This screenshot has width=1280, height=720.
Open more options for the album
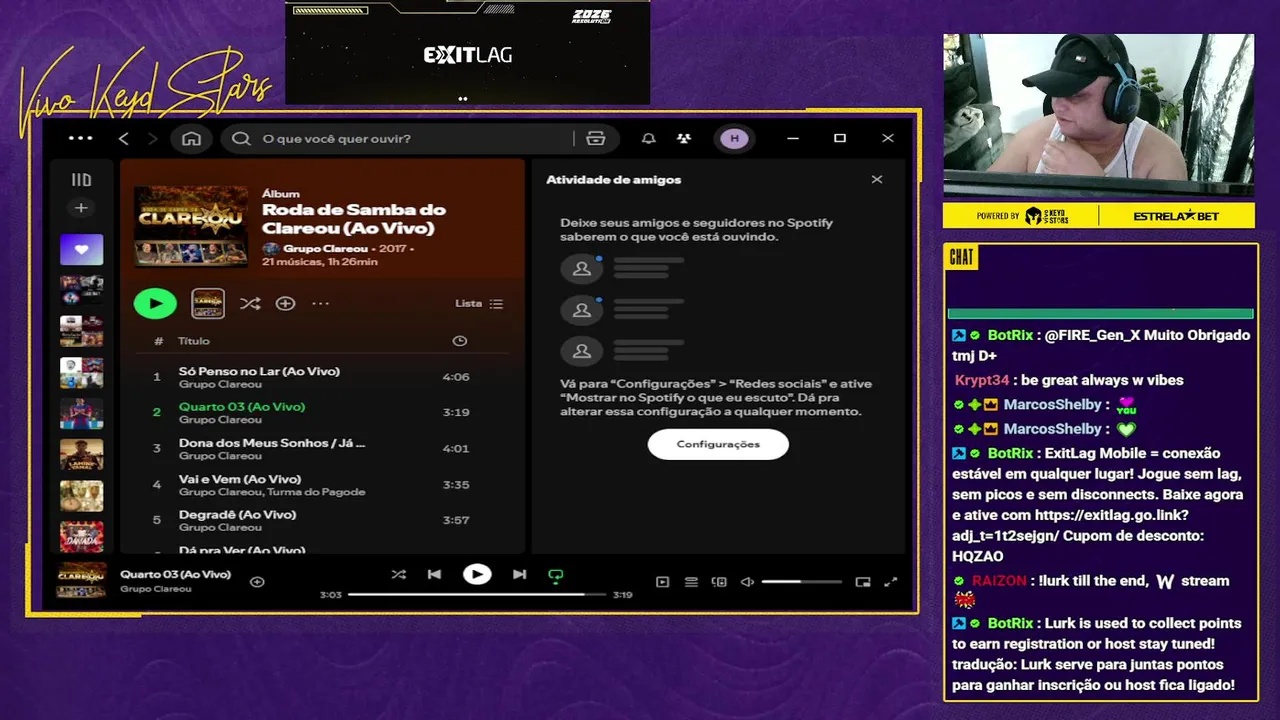click(320, 303)
